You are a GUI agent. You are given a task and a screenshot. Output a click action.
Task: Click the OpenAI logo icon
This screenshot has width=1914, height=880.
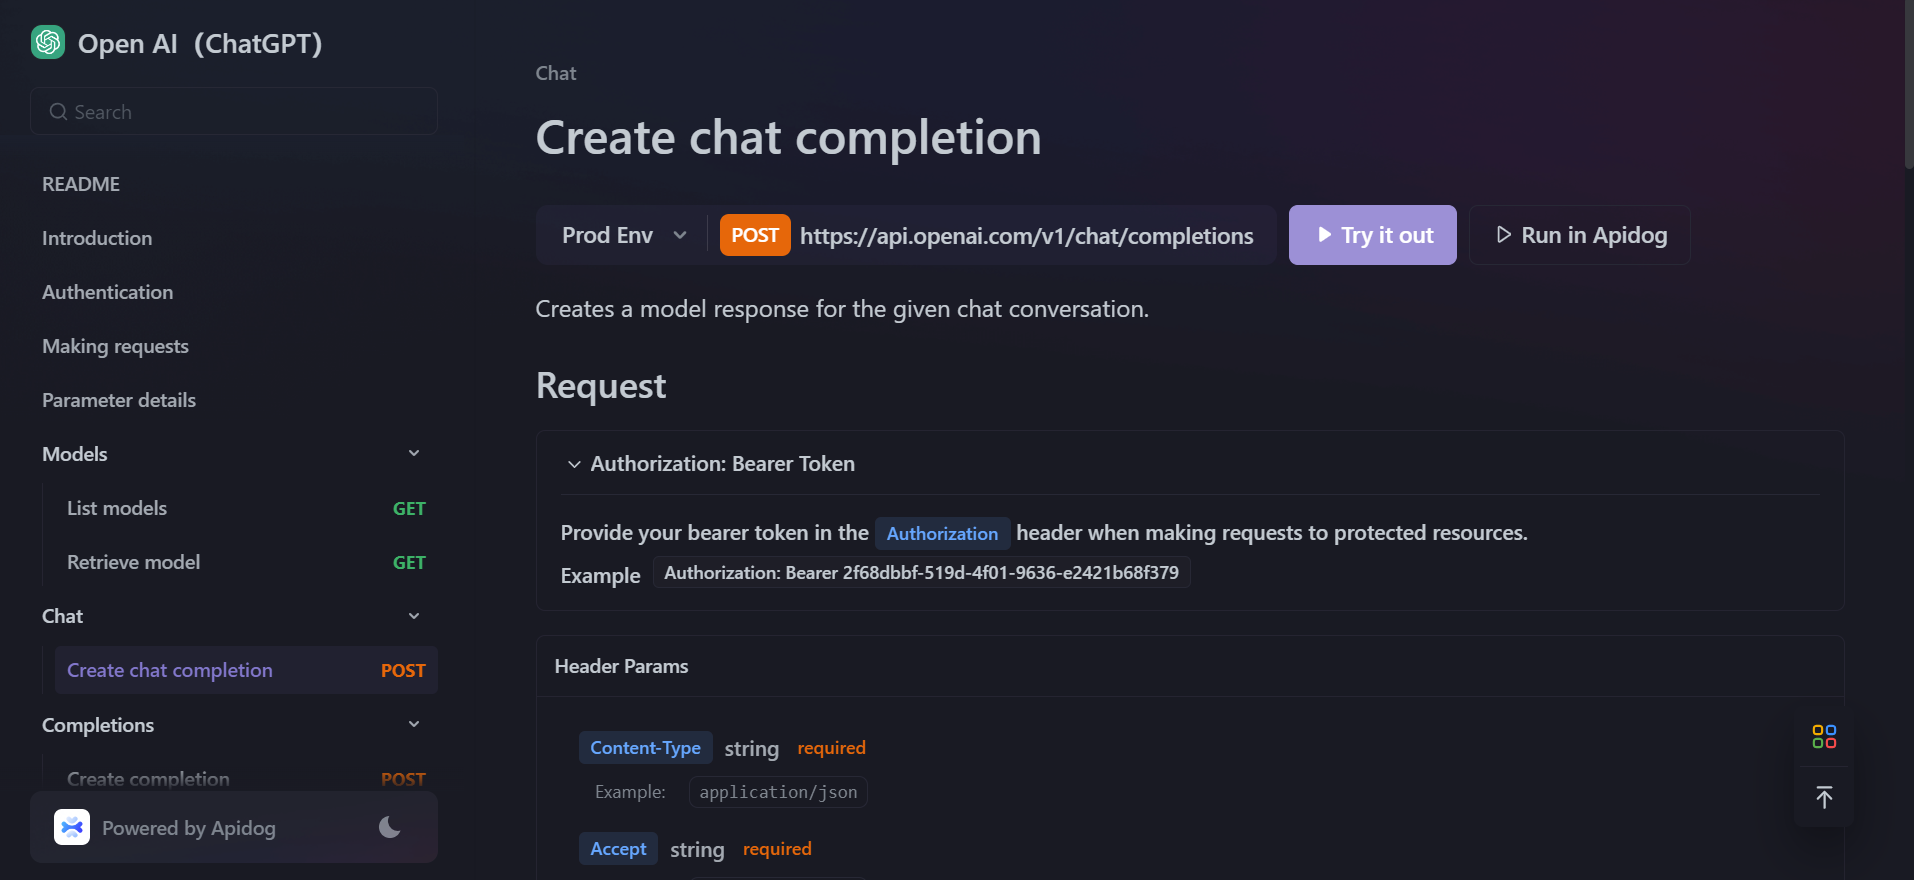pos(48,43)
